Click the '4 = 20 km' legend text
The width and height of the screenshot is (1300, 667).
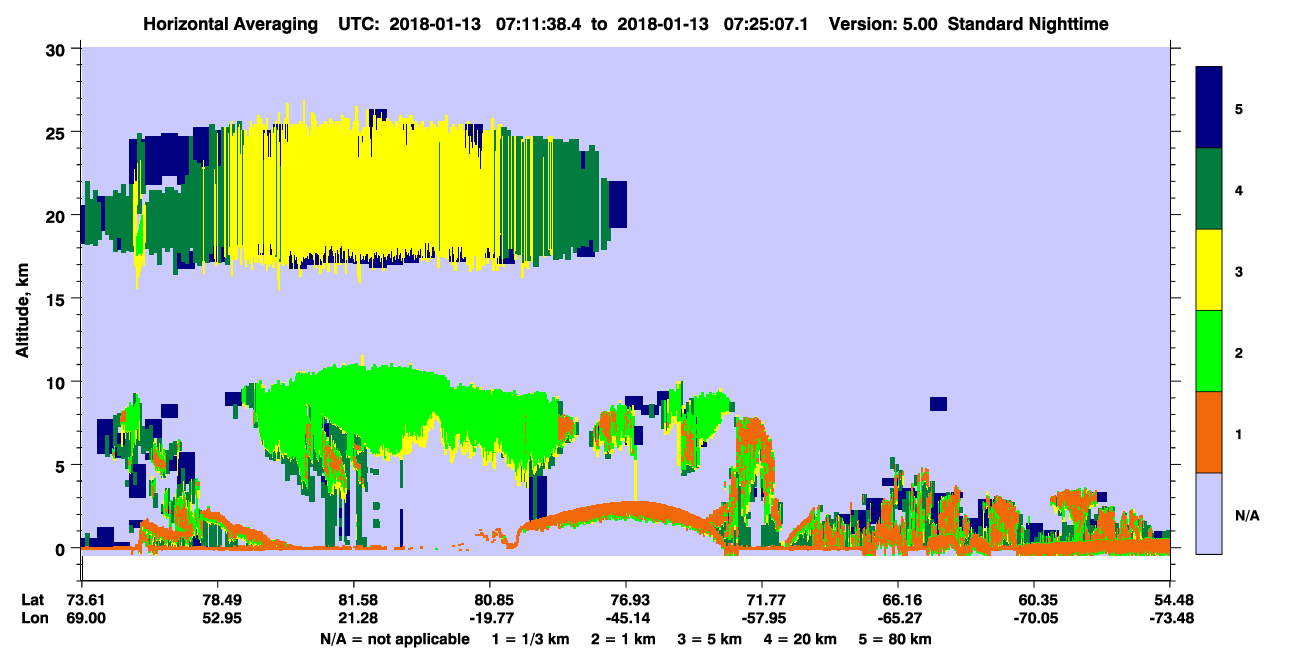[800, 639]
